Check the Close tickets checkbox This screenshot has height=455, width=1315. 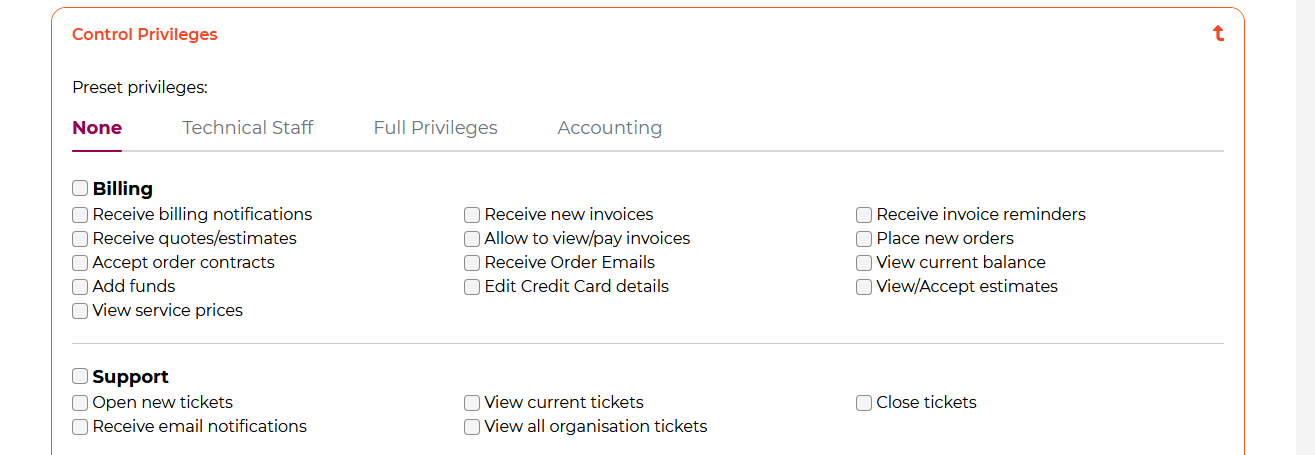pos(864,402)
